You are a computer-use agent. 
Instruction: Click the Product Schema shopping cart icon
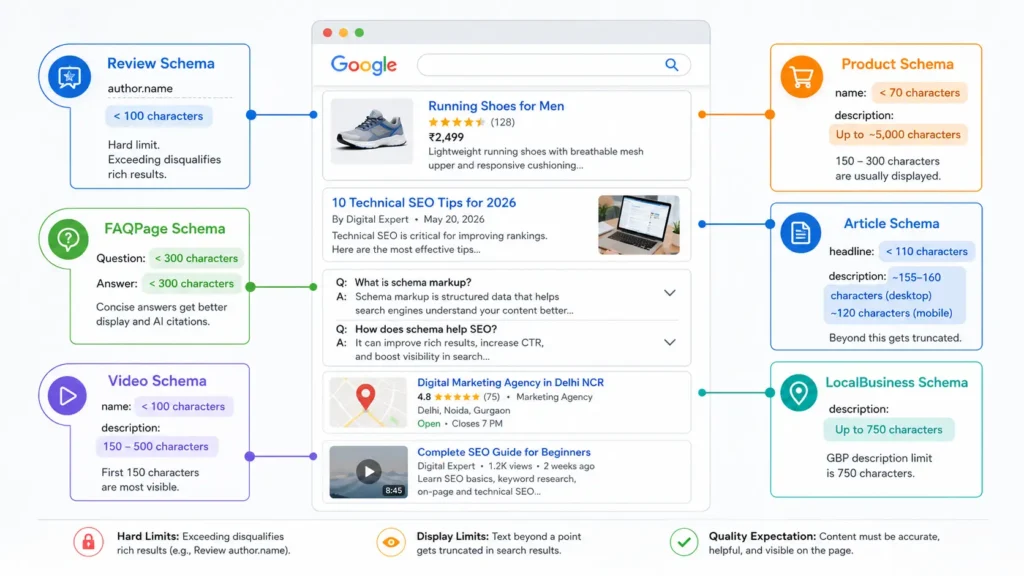[801, 77]
